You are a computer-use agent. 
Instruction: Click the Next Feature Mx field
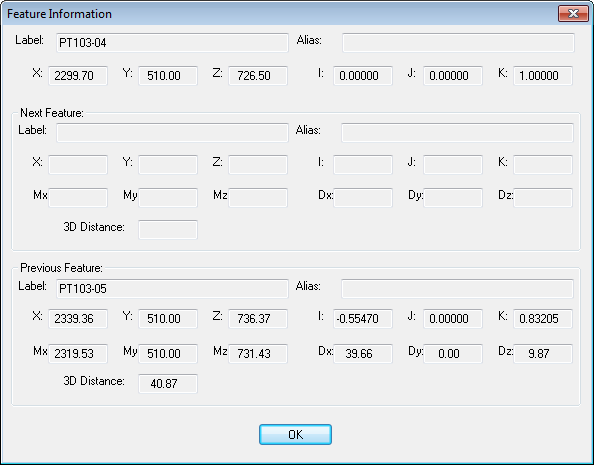tap(78, 197)
